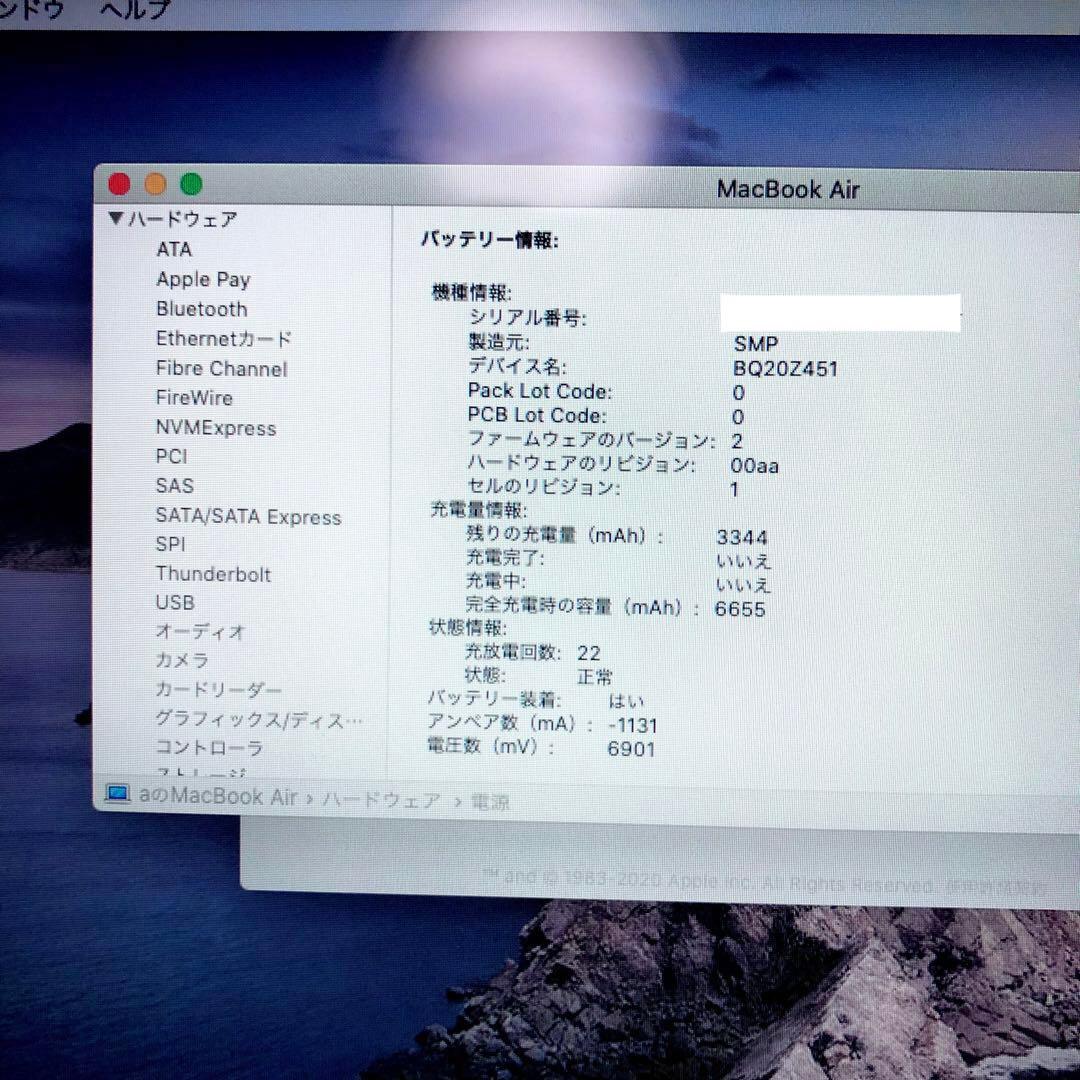Select USB in the hardware sidebar
This screenshot has height=1080, width=1080.
click(x=175, y=603)
